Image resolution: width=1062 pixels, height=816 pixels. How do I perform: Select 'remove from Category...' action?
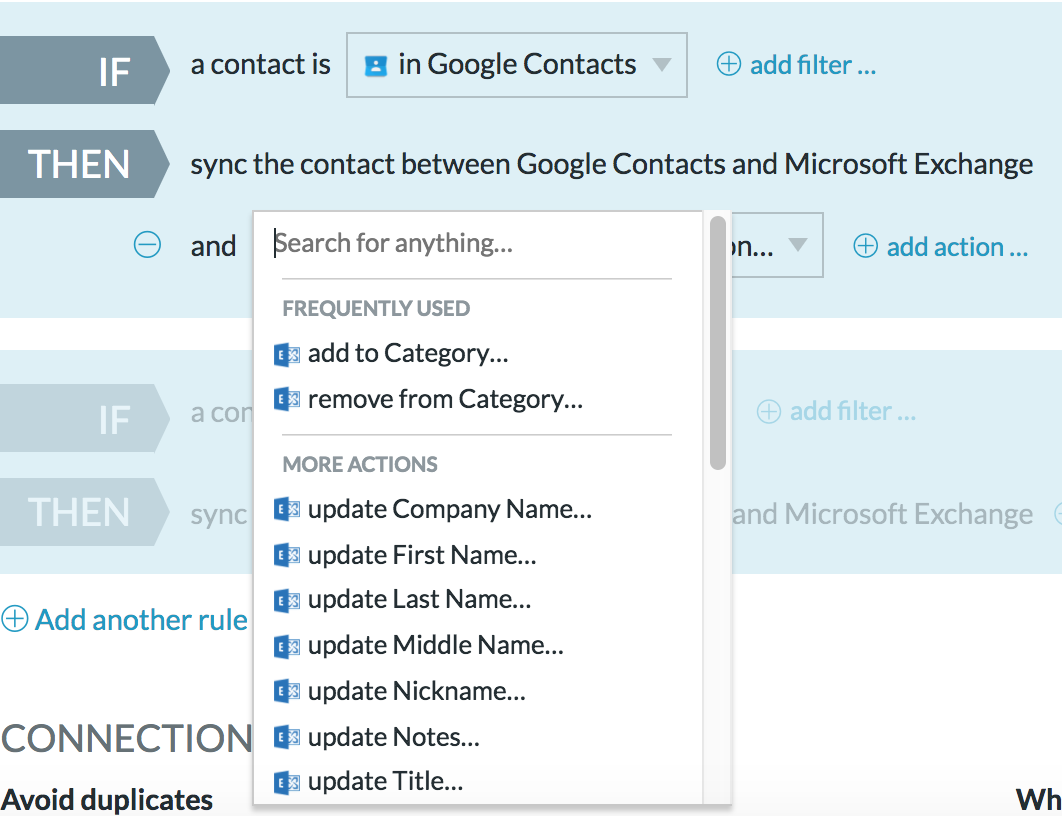[445, 400]
